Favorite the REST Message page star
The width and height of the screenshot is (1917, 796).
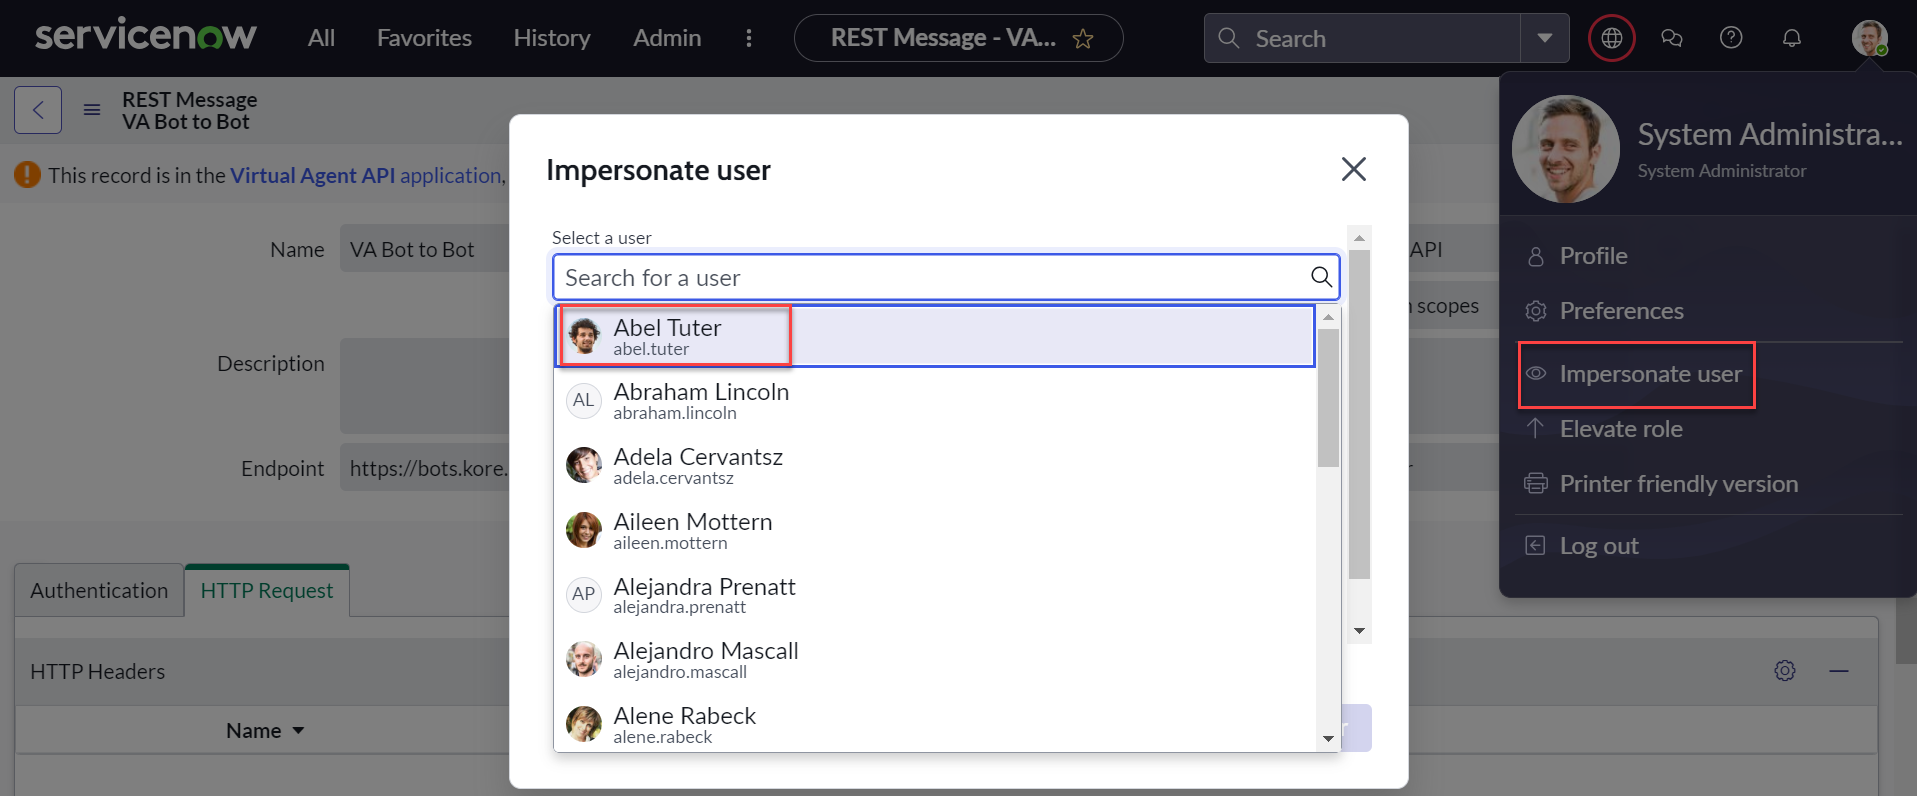coord(1083,39)
